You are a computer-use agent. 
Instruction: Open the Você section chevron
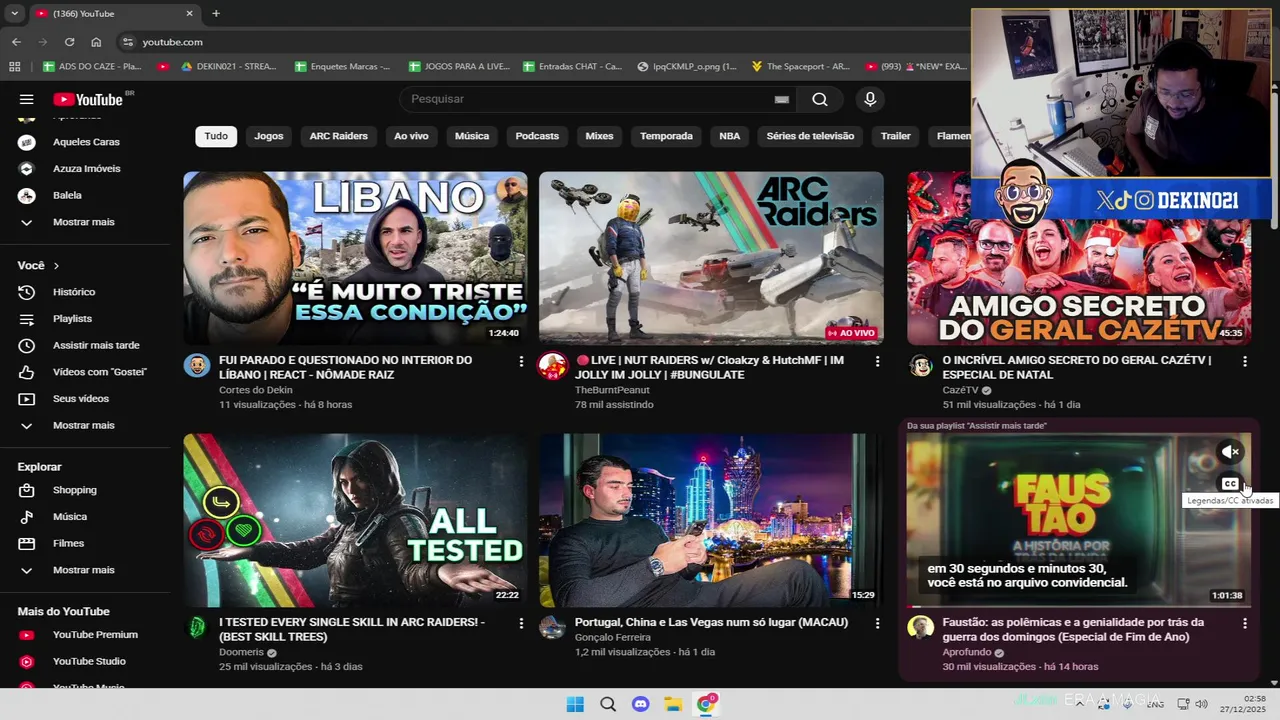[x=56, y=266]
